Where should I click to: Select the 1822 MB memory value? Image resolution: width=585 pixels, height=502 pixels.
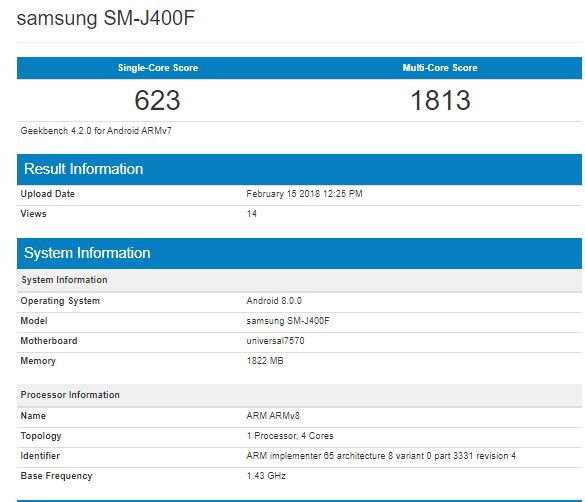265,361
